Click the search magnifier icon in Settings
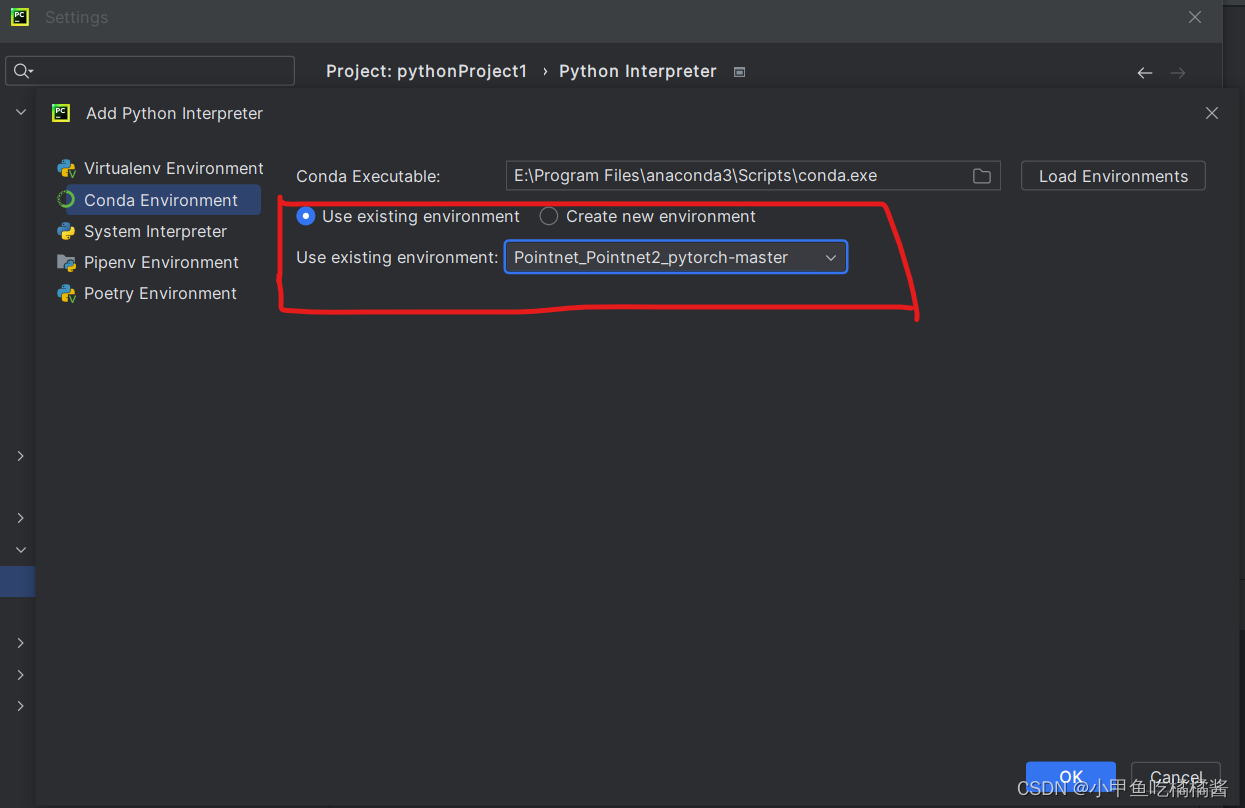The image size is (1245, 808). 22,71
